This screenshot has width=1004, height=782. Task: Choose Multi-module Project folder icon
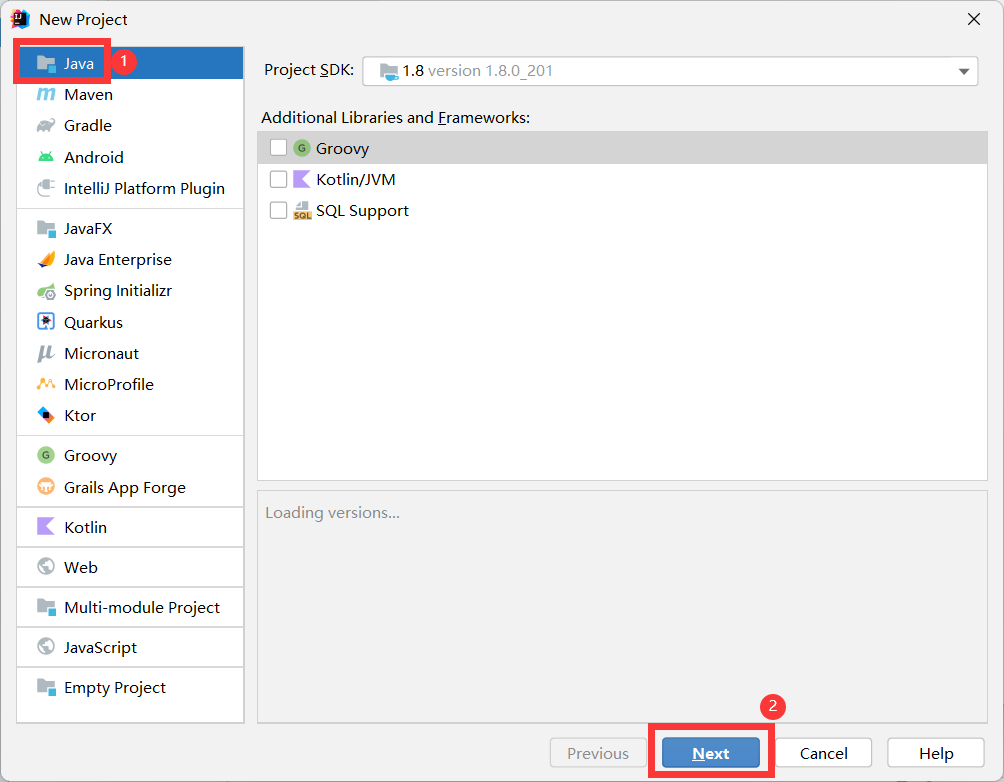point(46,607)
